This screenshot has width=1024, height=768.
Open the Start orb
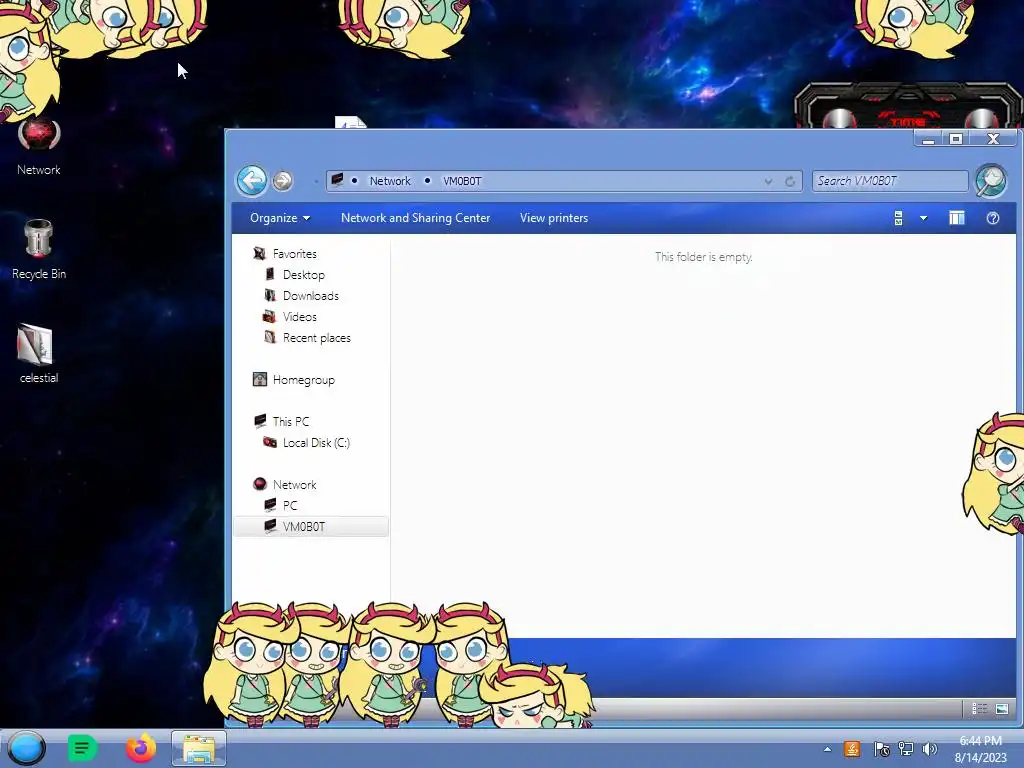click(26, 748)
